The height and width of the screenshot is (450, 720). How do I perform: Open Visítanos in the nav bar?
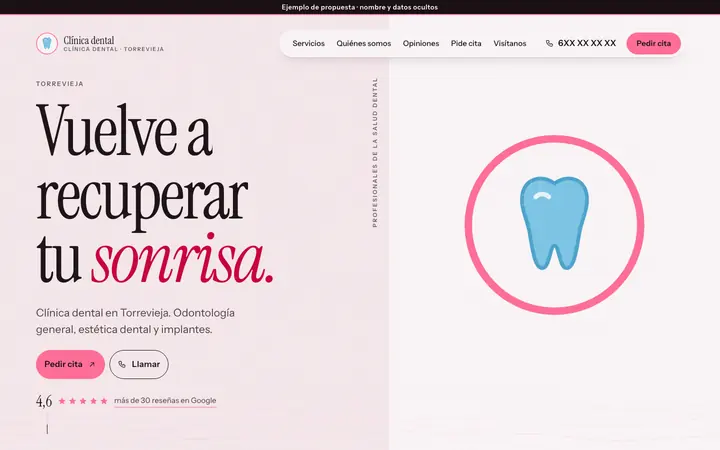[510, 44]
